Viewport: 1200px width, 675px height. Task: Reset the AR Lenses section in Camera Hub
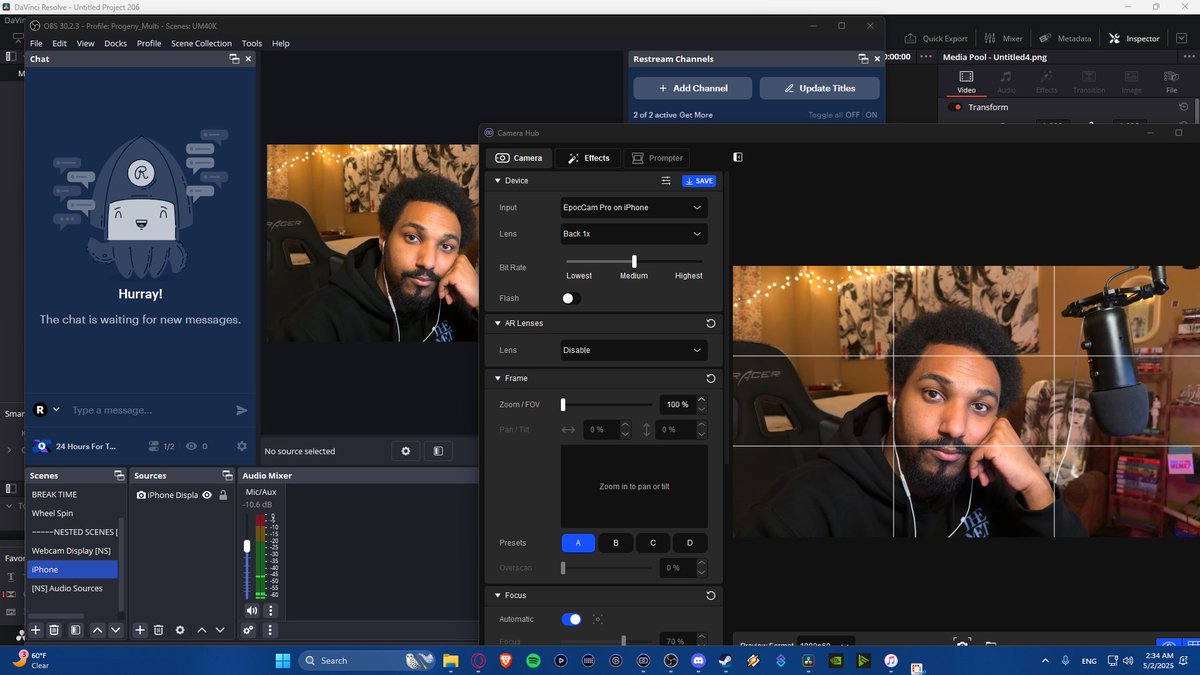point(710,323)
